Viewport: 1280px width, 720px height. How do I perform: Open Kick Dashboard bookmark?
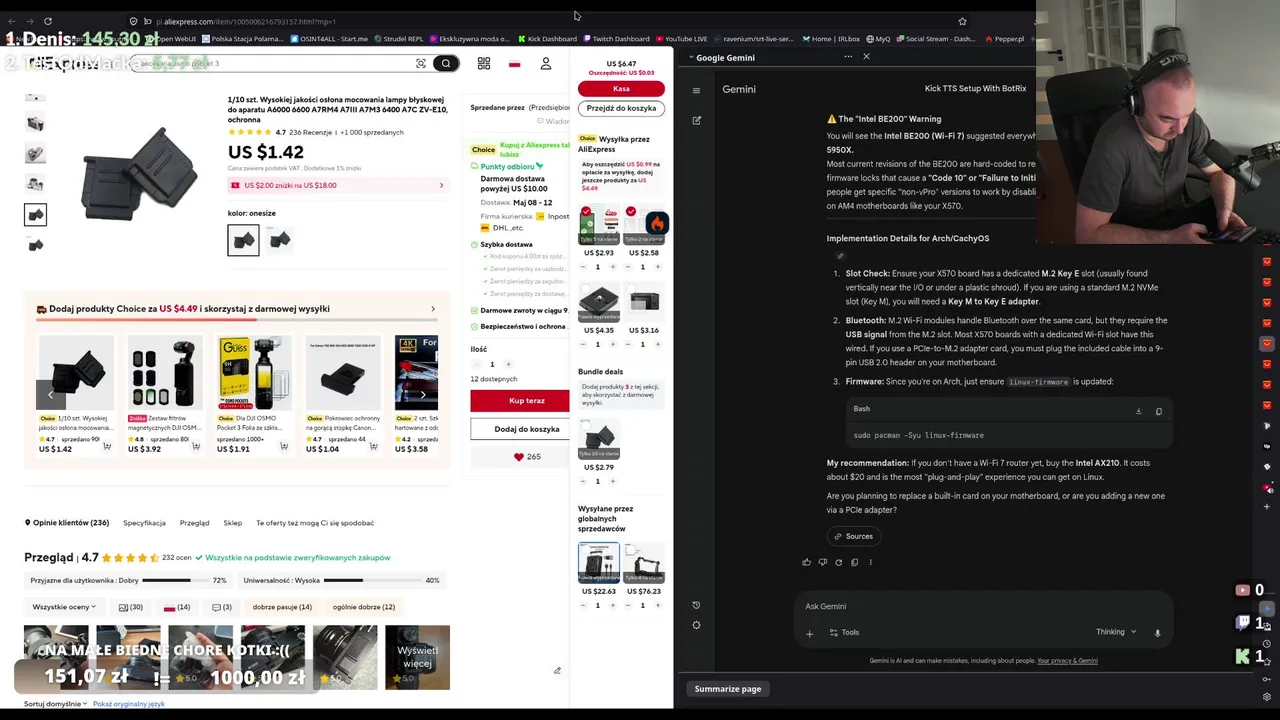tap(547, 39)
